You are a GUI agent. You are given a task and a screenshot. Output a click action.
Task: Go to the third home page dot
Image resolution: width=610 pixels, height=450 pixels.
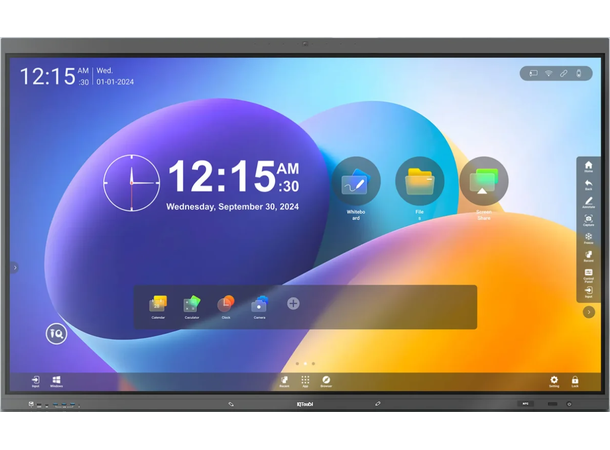pos(313,364)
